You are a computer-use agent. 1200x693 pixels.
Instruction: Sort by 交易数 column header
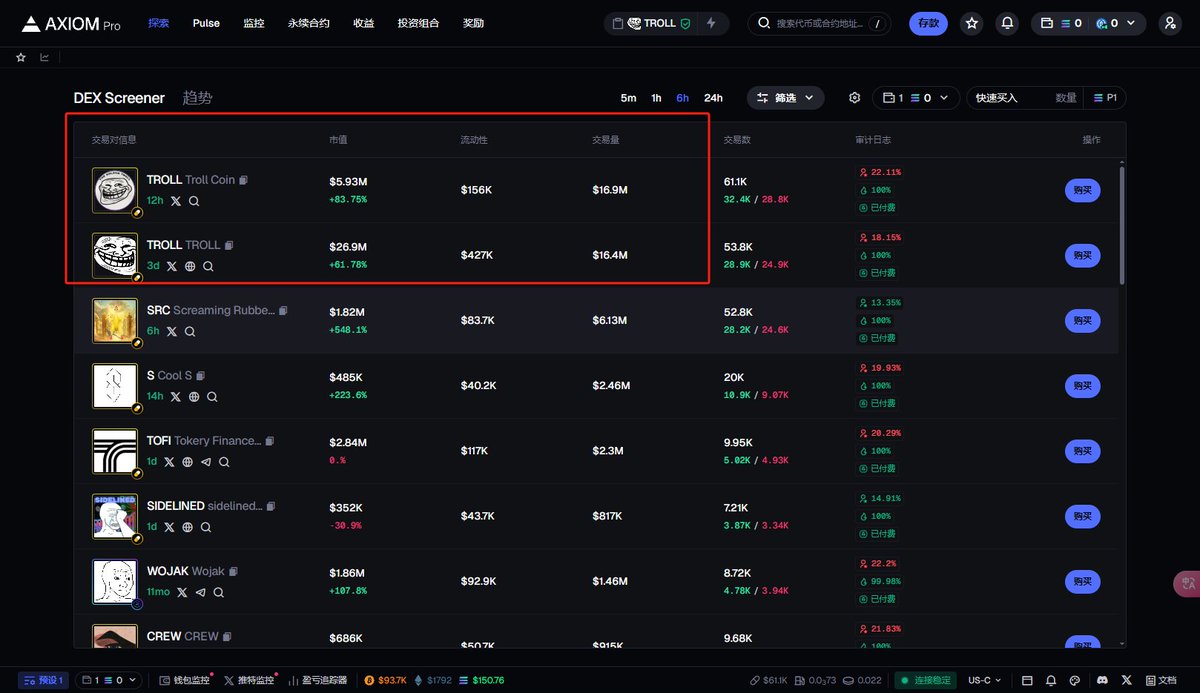[x=737, y=140]
